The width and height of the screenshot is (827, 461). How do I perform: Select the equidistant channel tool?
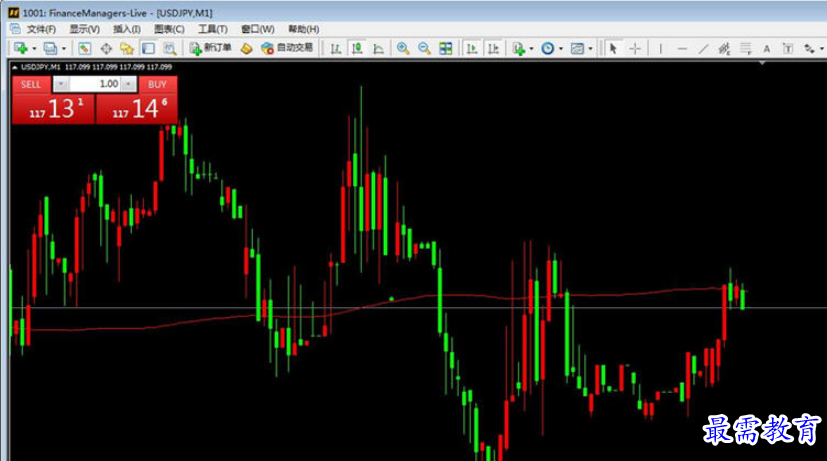[x=724, y=49]
